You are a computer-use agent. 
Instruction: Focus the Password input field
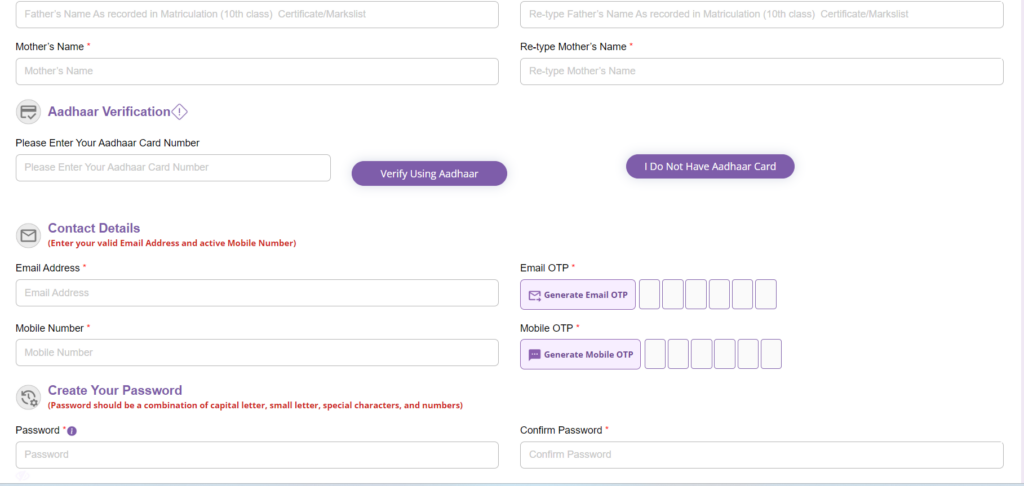point(257,455)
